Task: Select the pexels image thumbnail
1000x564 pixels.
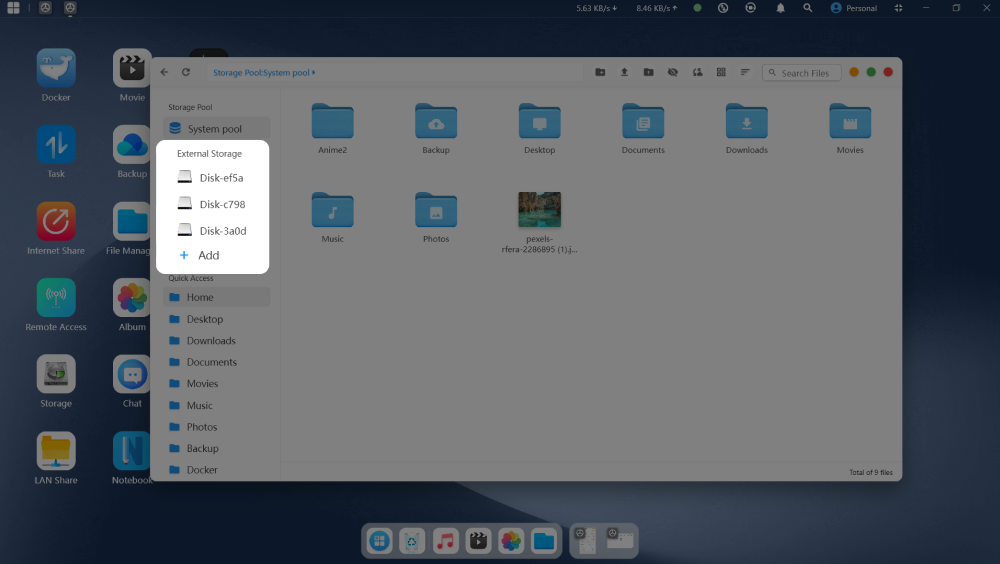Action: coord(539,210)
